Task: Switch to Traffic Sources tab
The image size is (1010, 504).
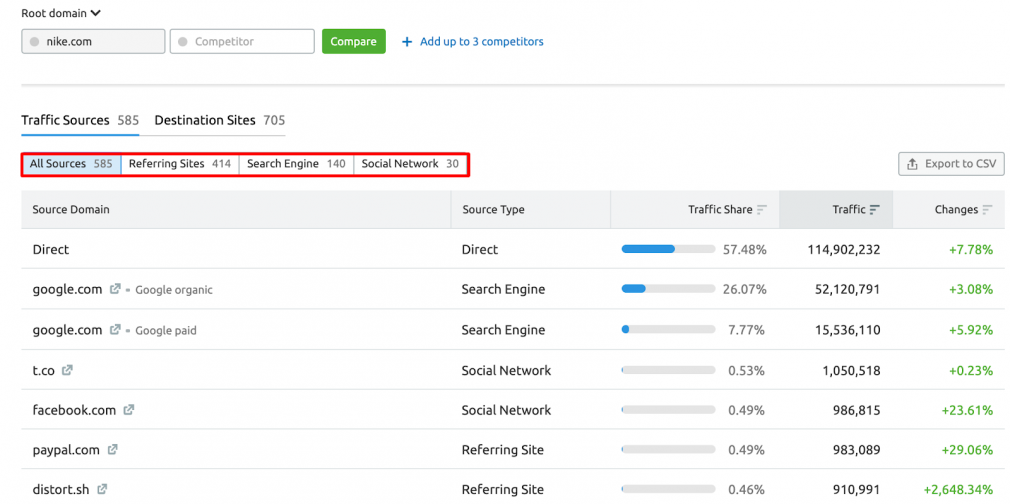Action: click(80, 120)
